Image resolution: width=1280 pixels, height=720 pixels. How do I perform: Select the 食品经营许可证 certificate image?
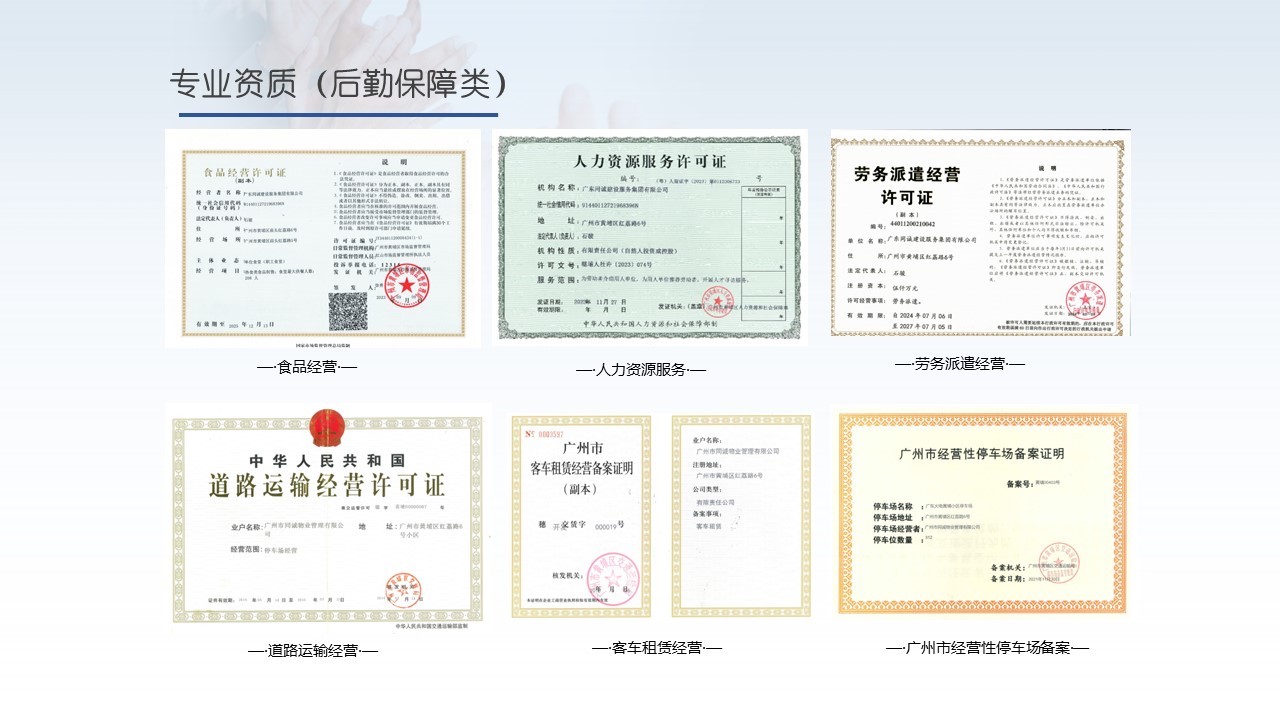pyautogui.click(x=323, y=238)
